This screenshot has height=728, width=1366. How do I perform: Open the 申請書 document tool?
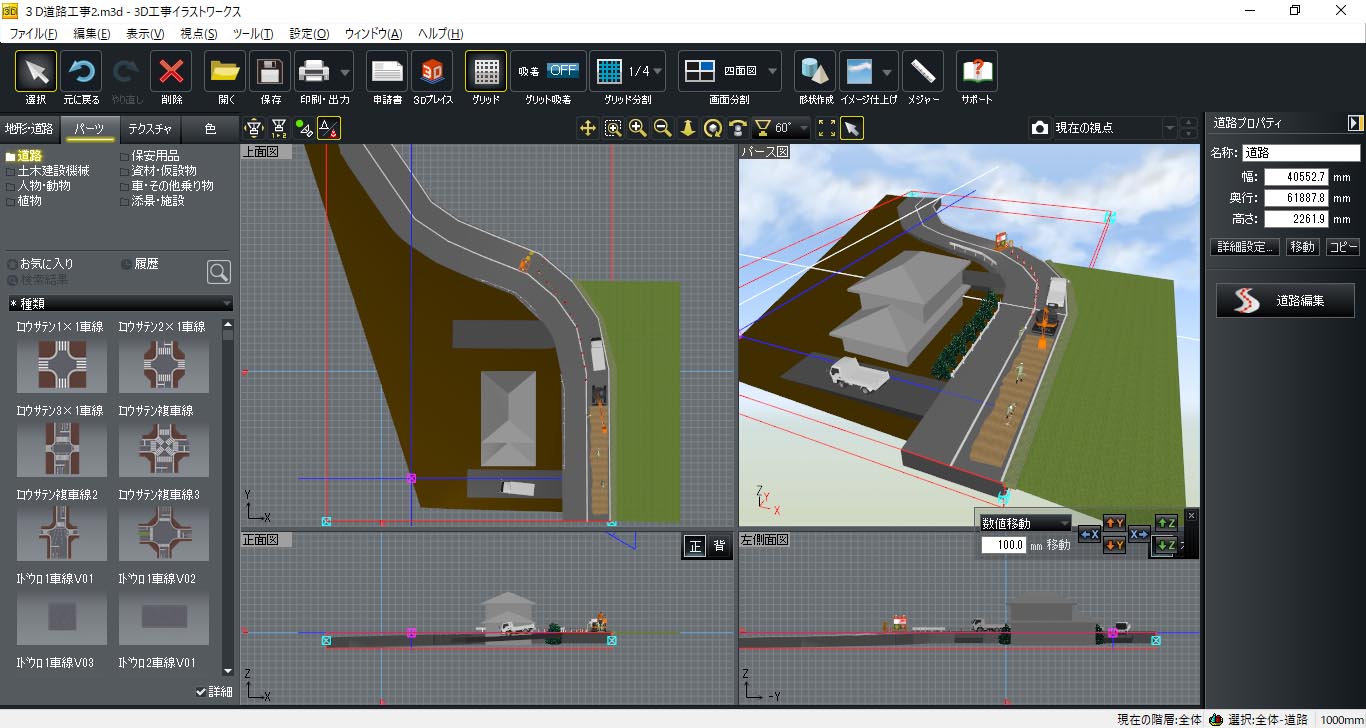point(387,71)
